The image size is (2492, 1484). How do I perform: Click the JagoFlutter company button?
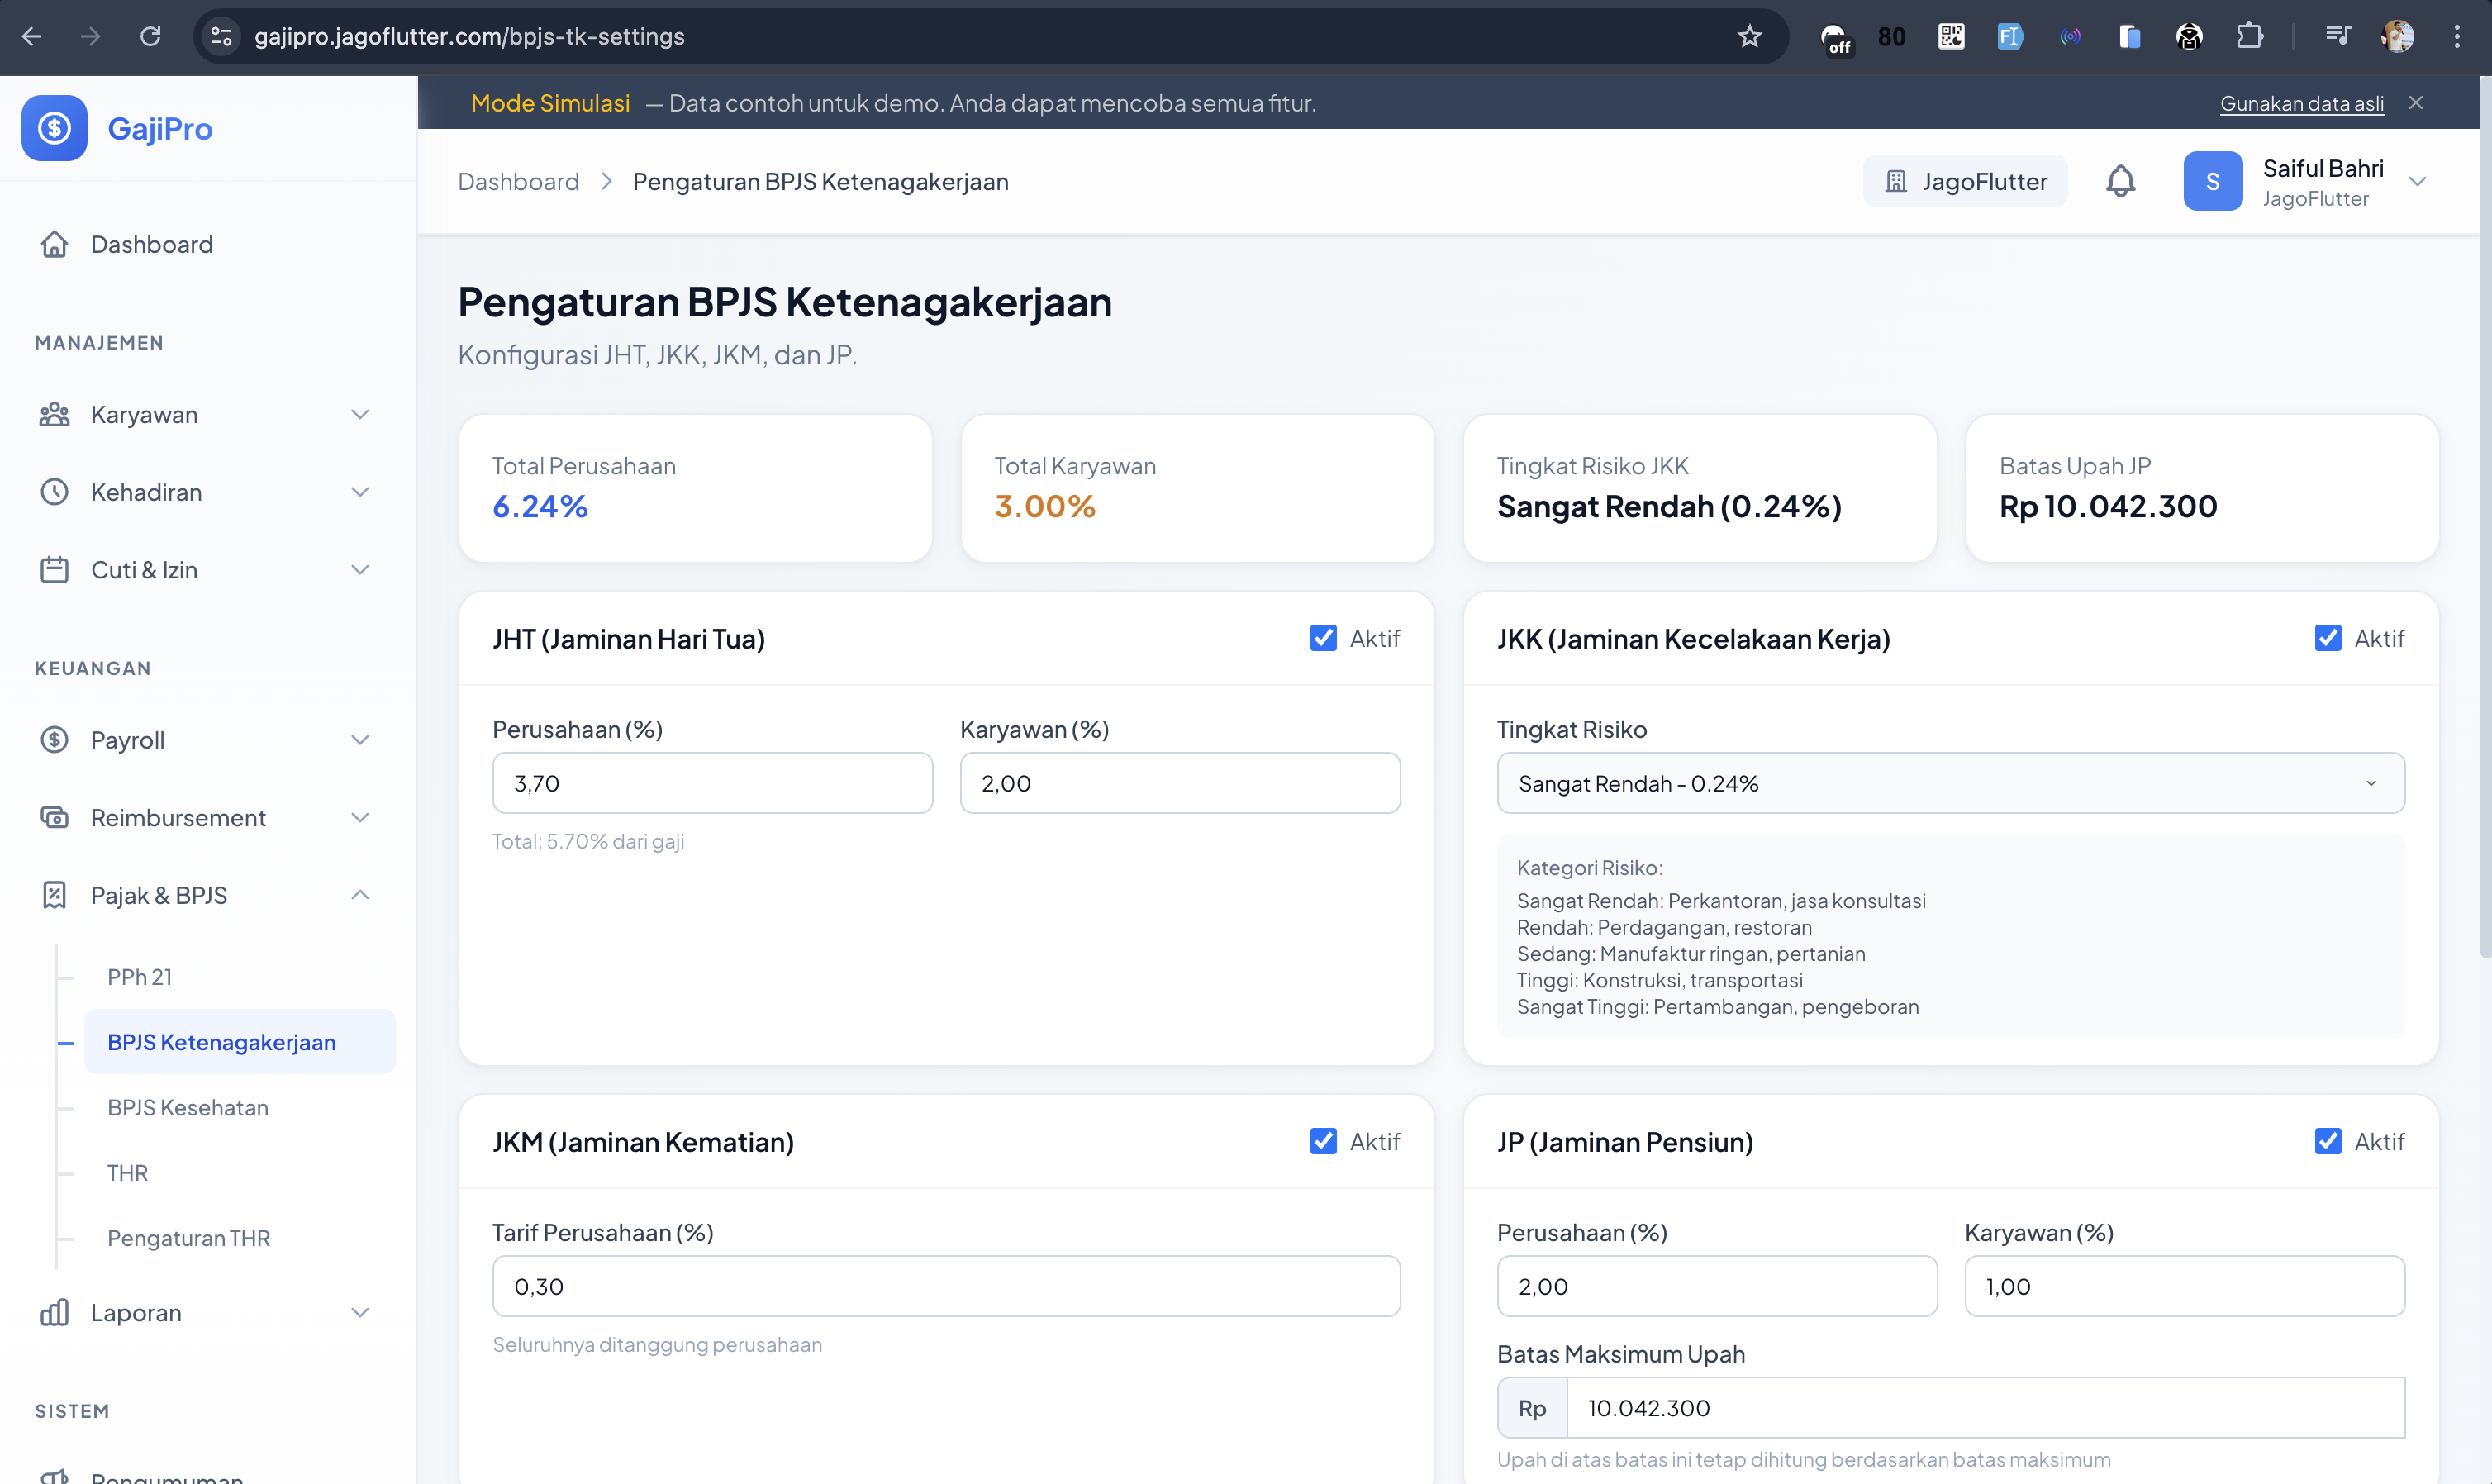(x=1964, y=181)
